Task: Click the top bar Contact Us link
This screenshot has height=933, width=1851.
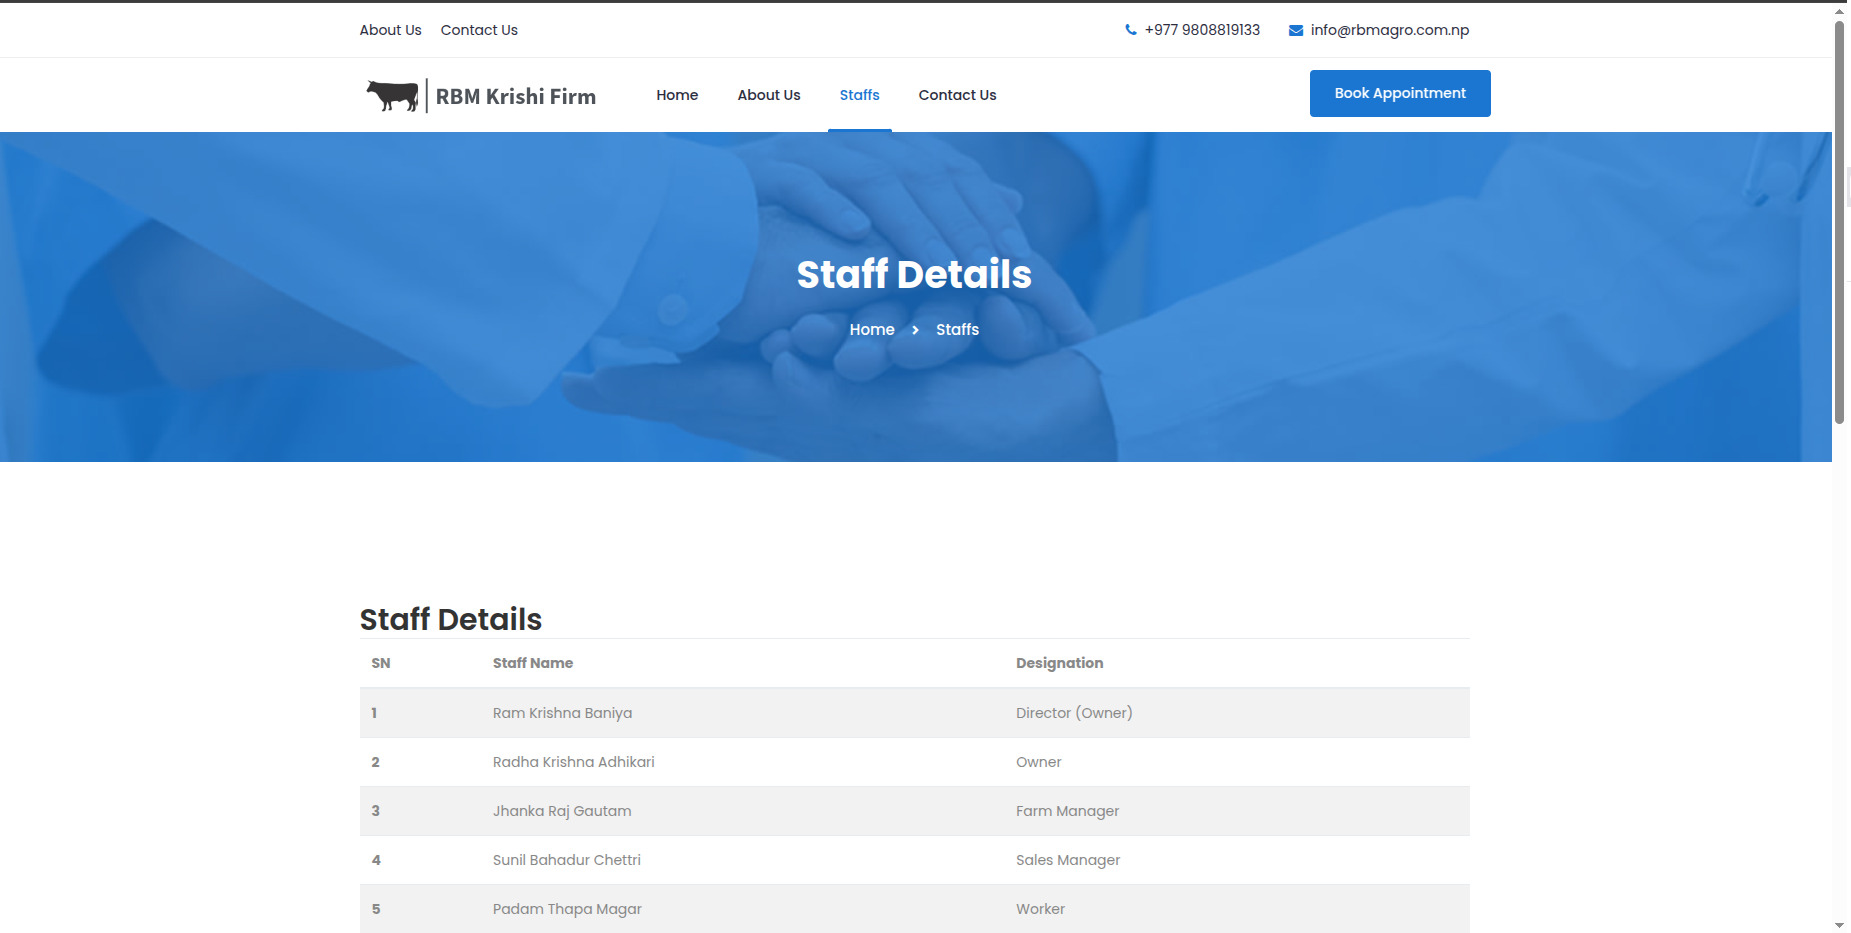Action: 479,30
